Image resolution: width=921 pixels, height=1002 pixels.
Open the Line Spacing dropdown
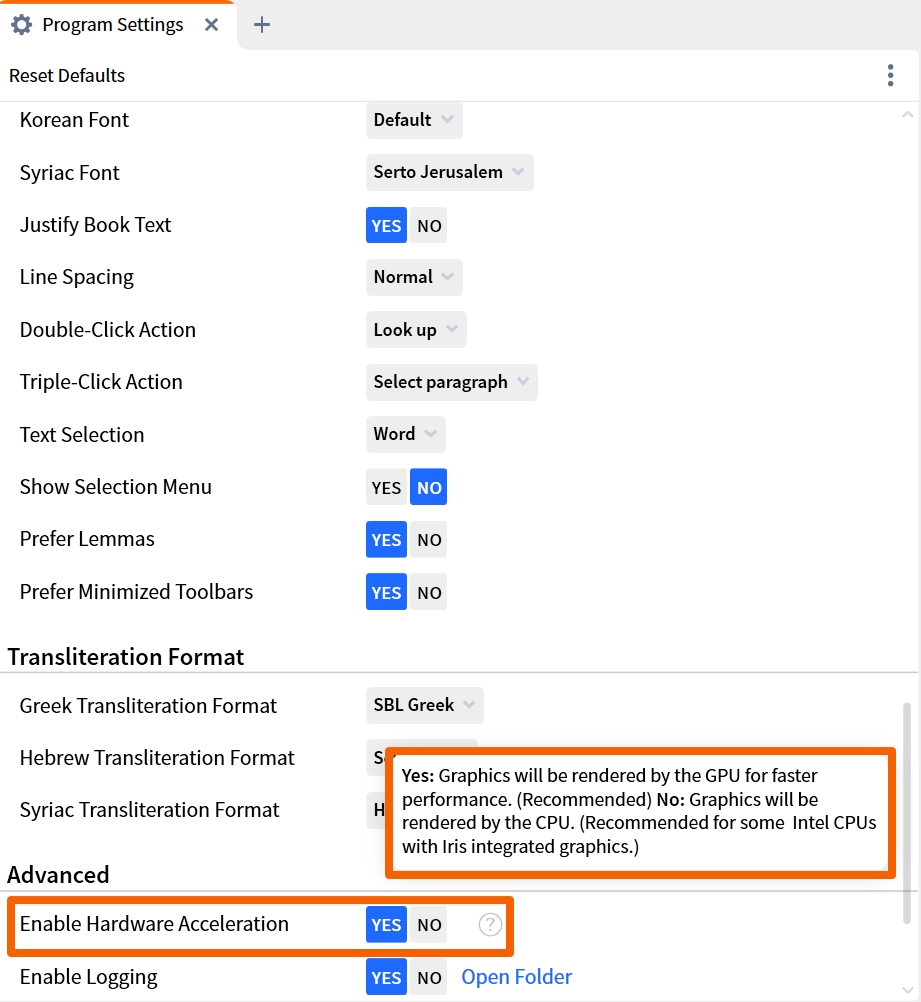point(414,277)
